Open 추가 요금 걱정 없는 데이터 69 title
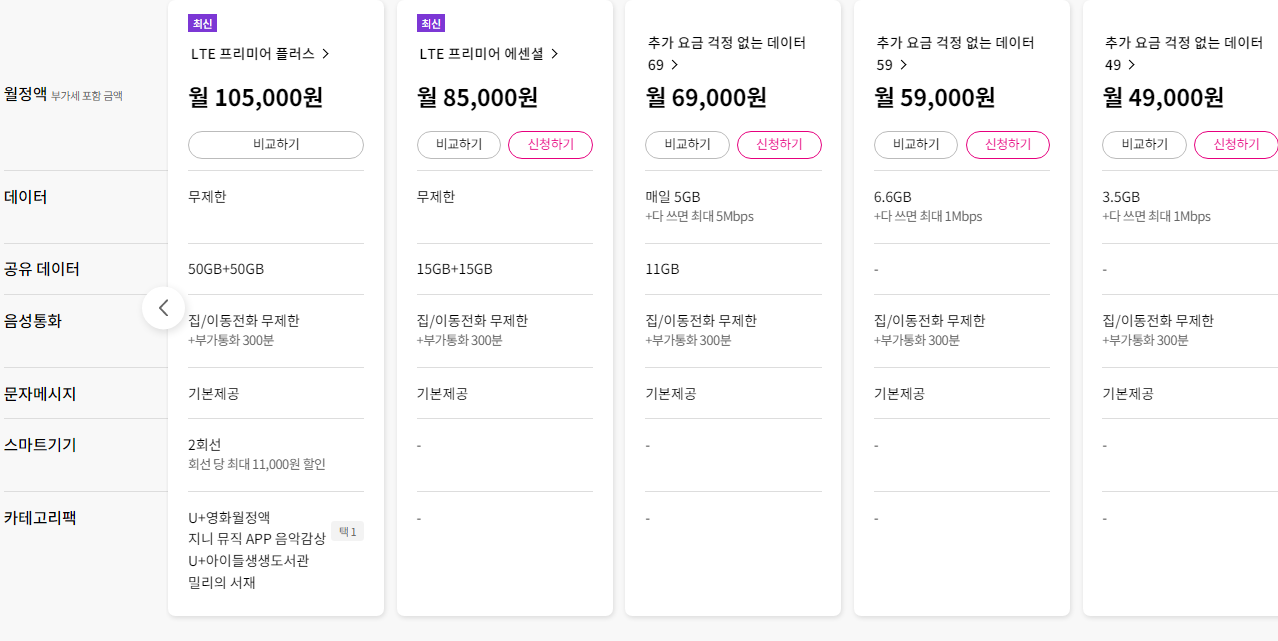The image size is (1278, 641). click(725, 43)
